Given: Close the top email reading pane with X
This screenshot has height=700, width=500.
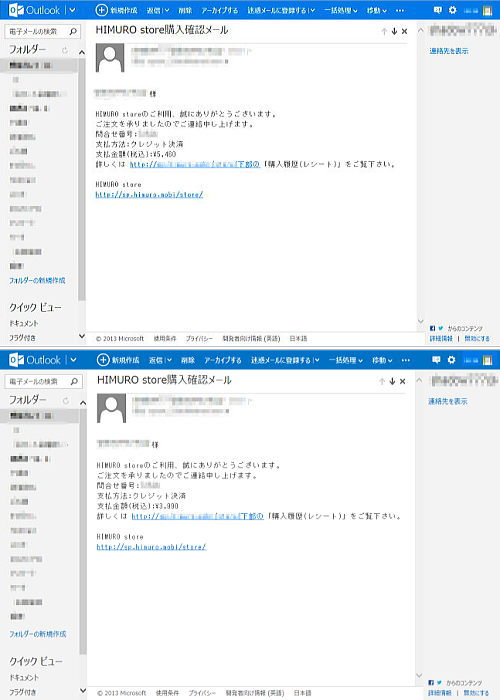Looking at the screenshot, I should pos(404,31).
